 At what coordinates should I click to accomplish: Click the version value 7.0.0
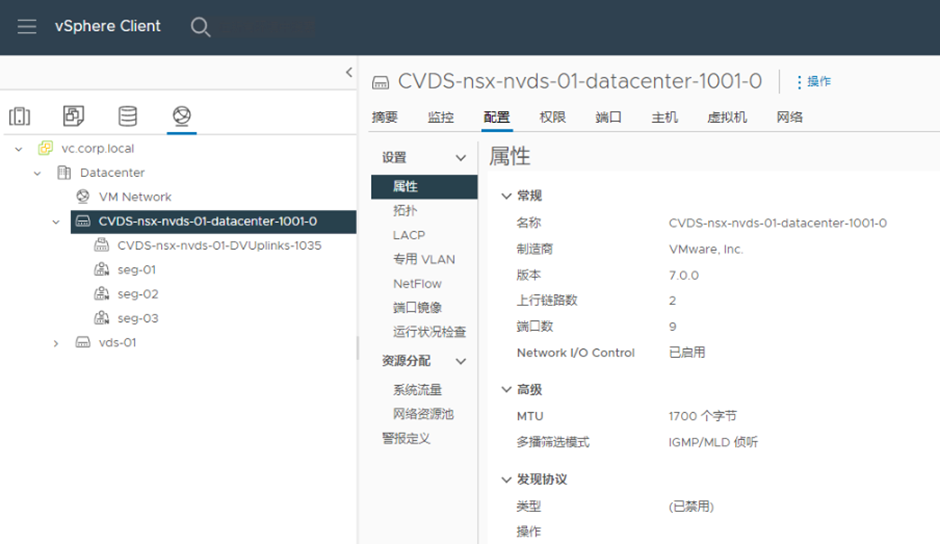pos(683,275)
